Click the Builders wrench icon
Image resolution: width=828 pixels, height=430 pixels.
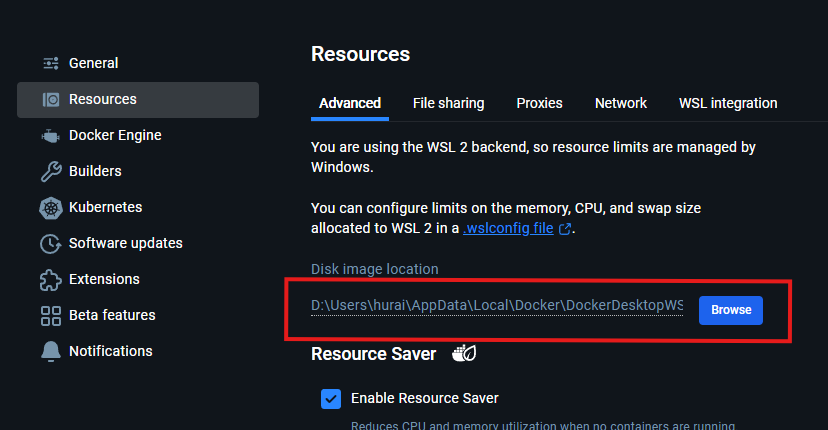tap(51, 171)
